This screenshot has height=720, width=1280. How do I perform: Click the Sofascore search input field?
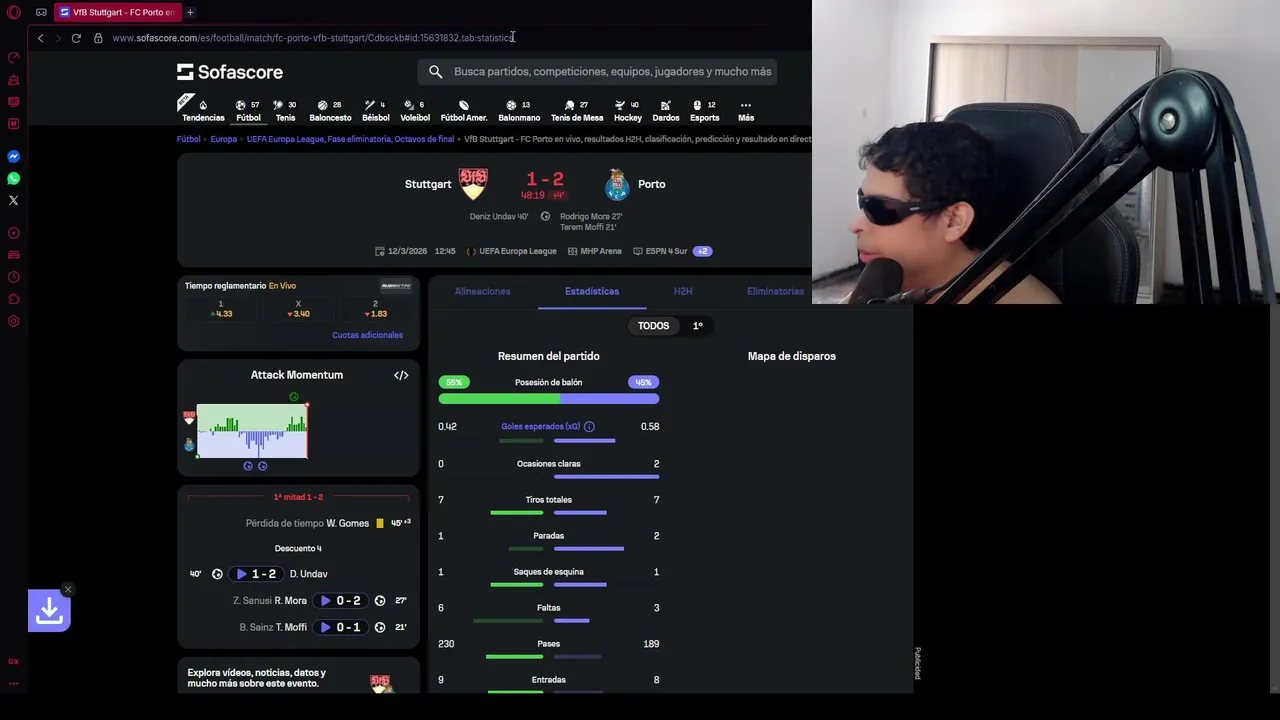click(596, 72)
